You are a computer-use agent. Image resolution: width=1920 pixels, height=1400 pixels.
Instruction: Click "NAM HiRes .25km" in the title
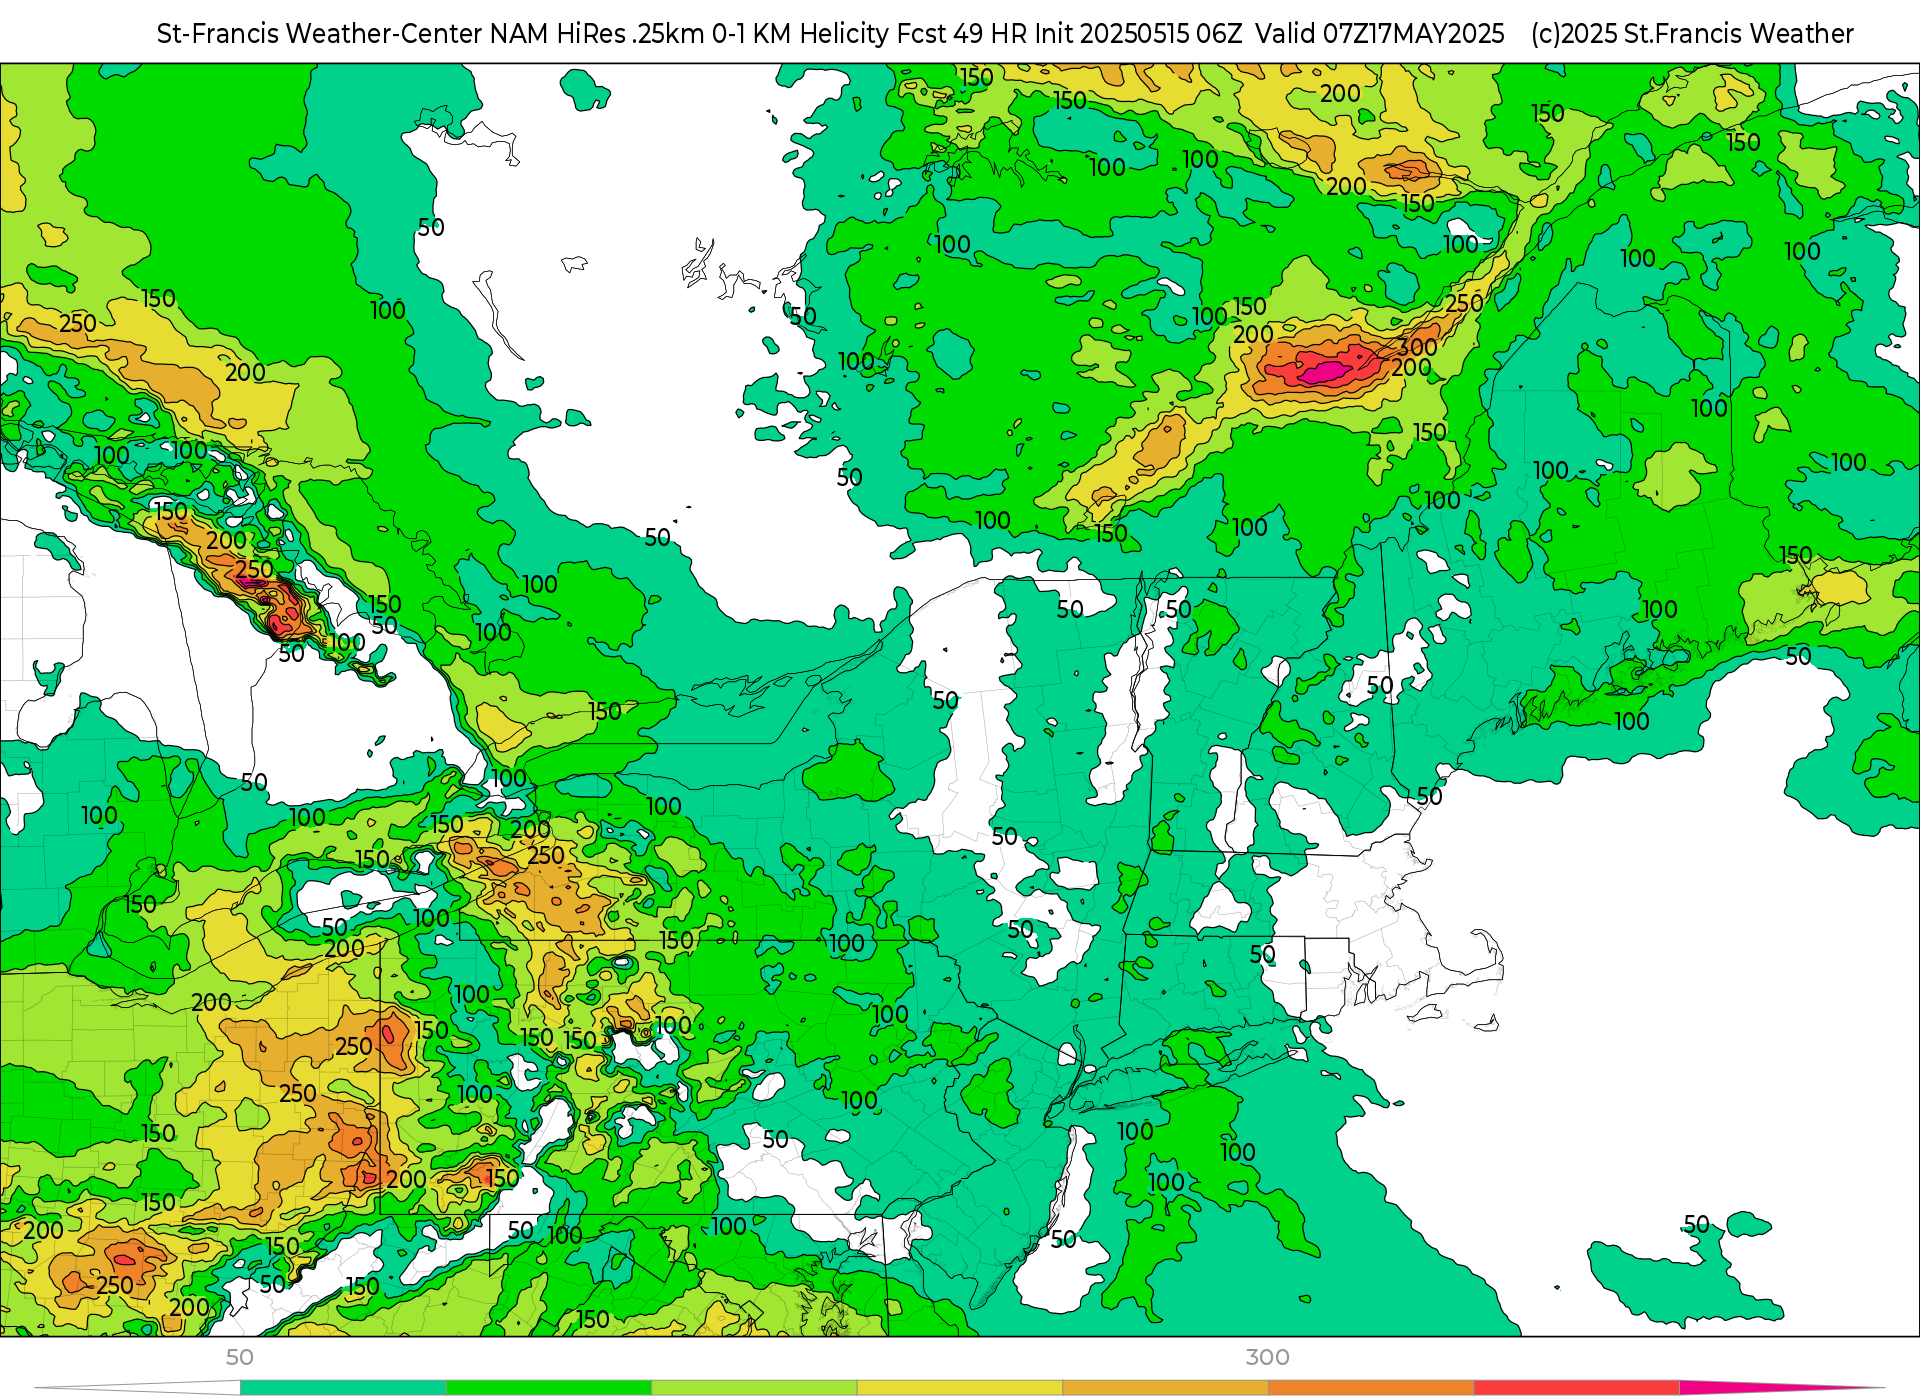598,34
